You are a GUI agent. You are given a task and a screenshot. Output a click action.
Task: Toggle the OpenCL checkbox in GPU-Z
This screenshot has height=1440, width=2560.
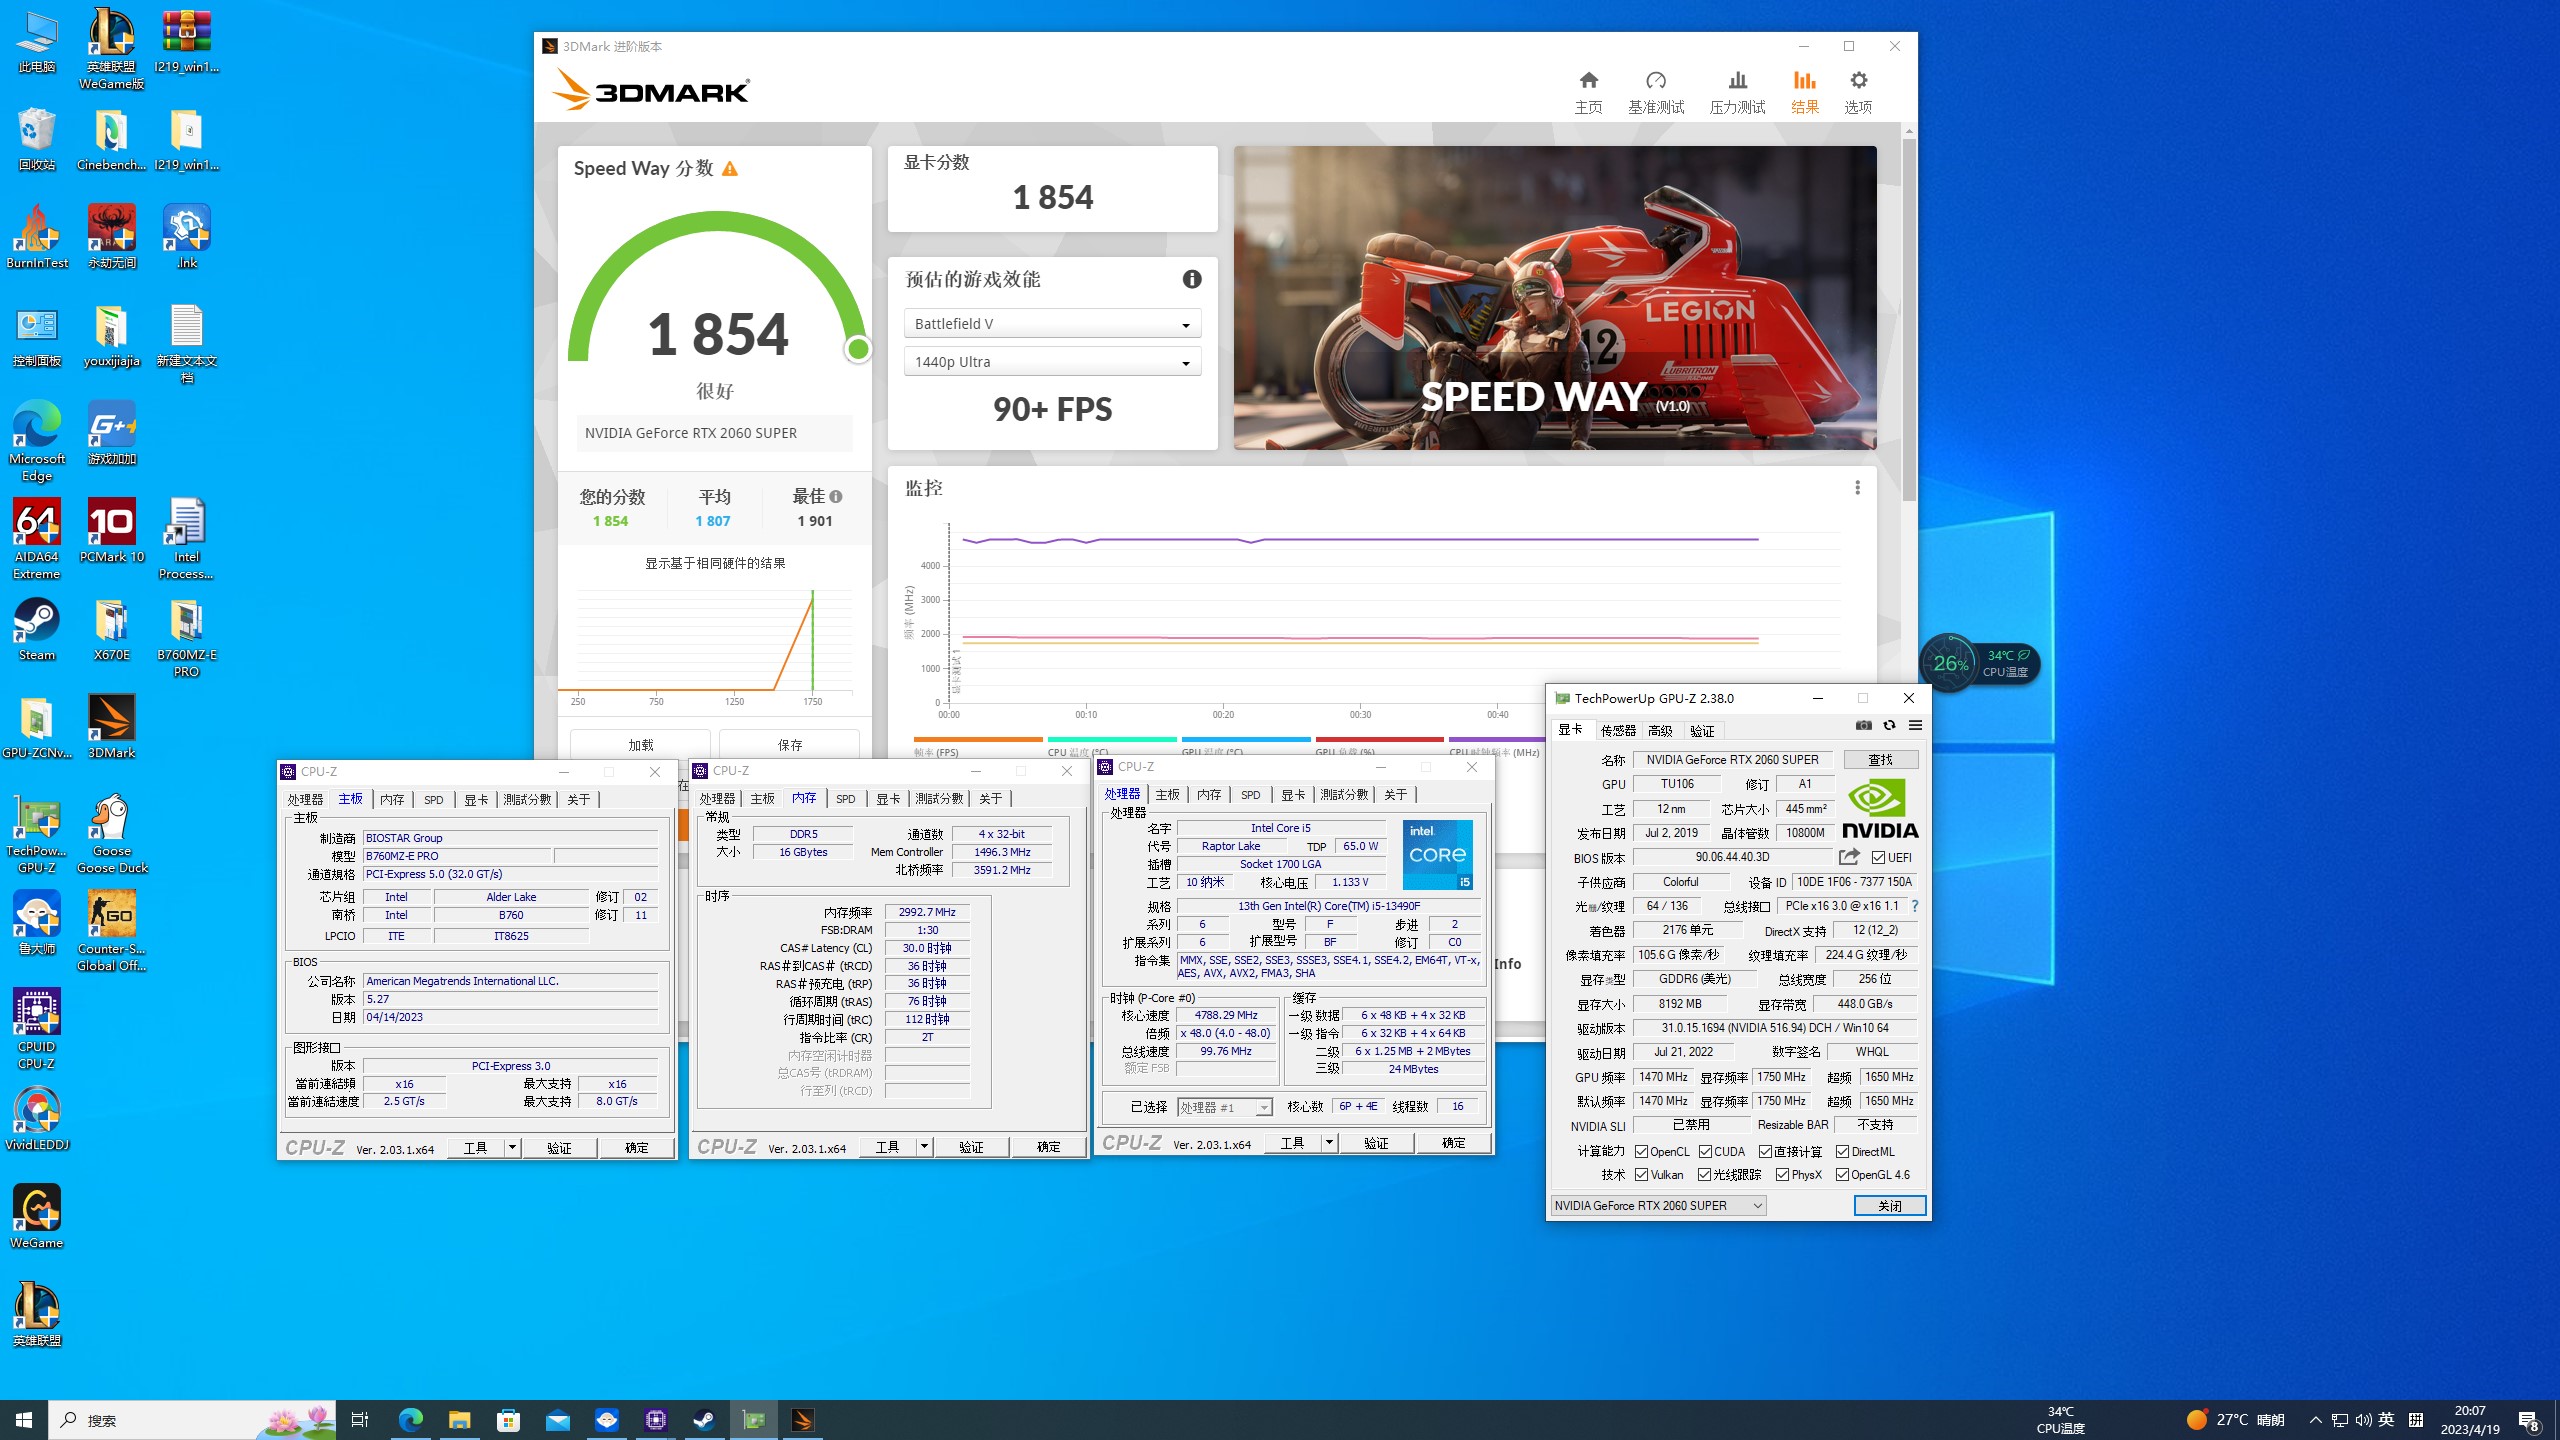(1641, 1152)
